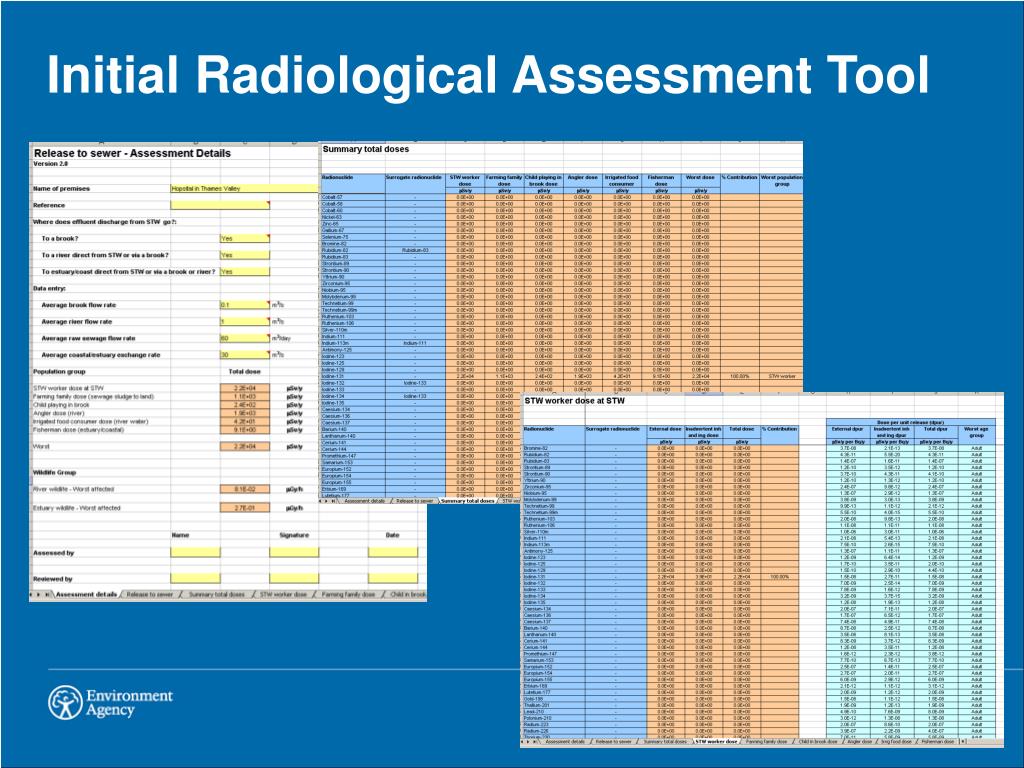Click the 'Worst age group' column header
This screenshot has height=768, width=1024.
click(976, 432)
